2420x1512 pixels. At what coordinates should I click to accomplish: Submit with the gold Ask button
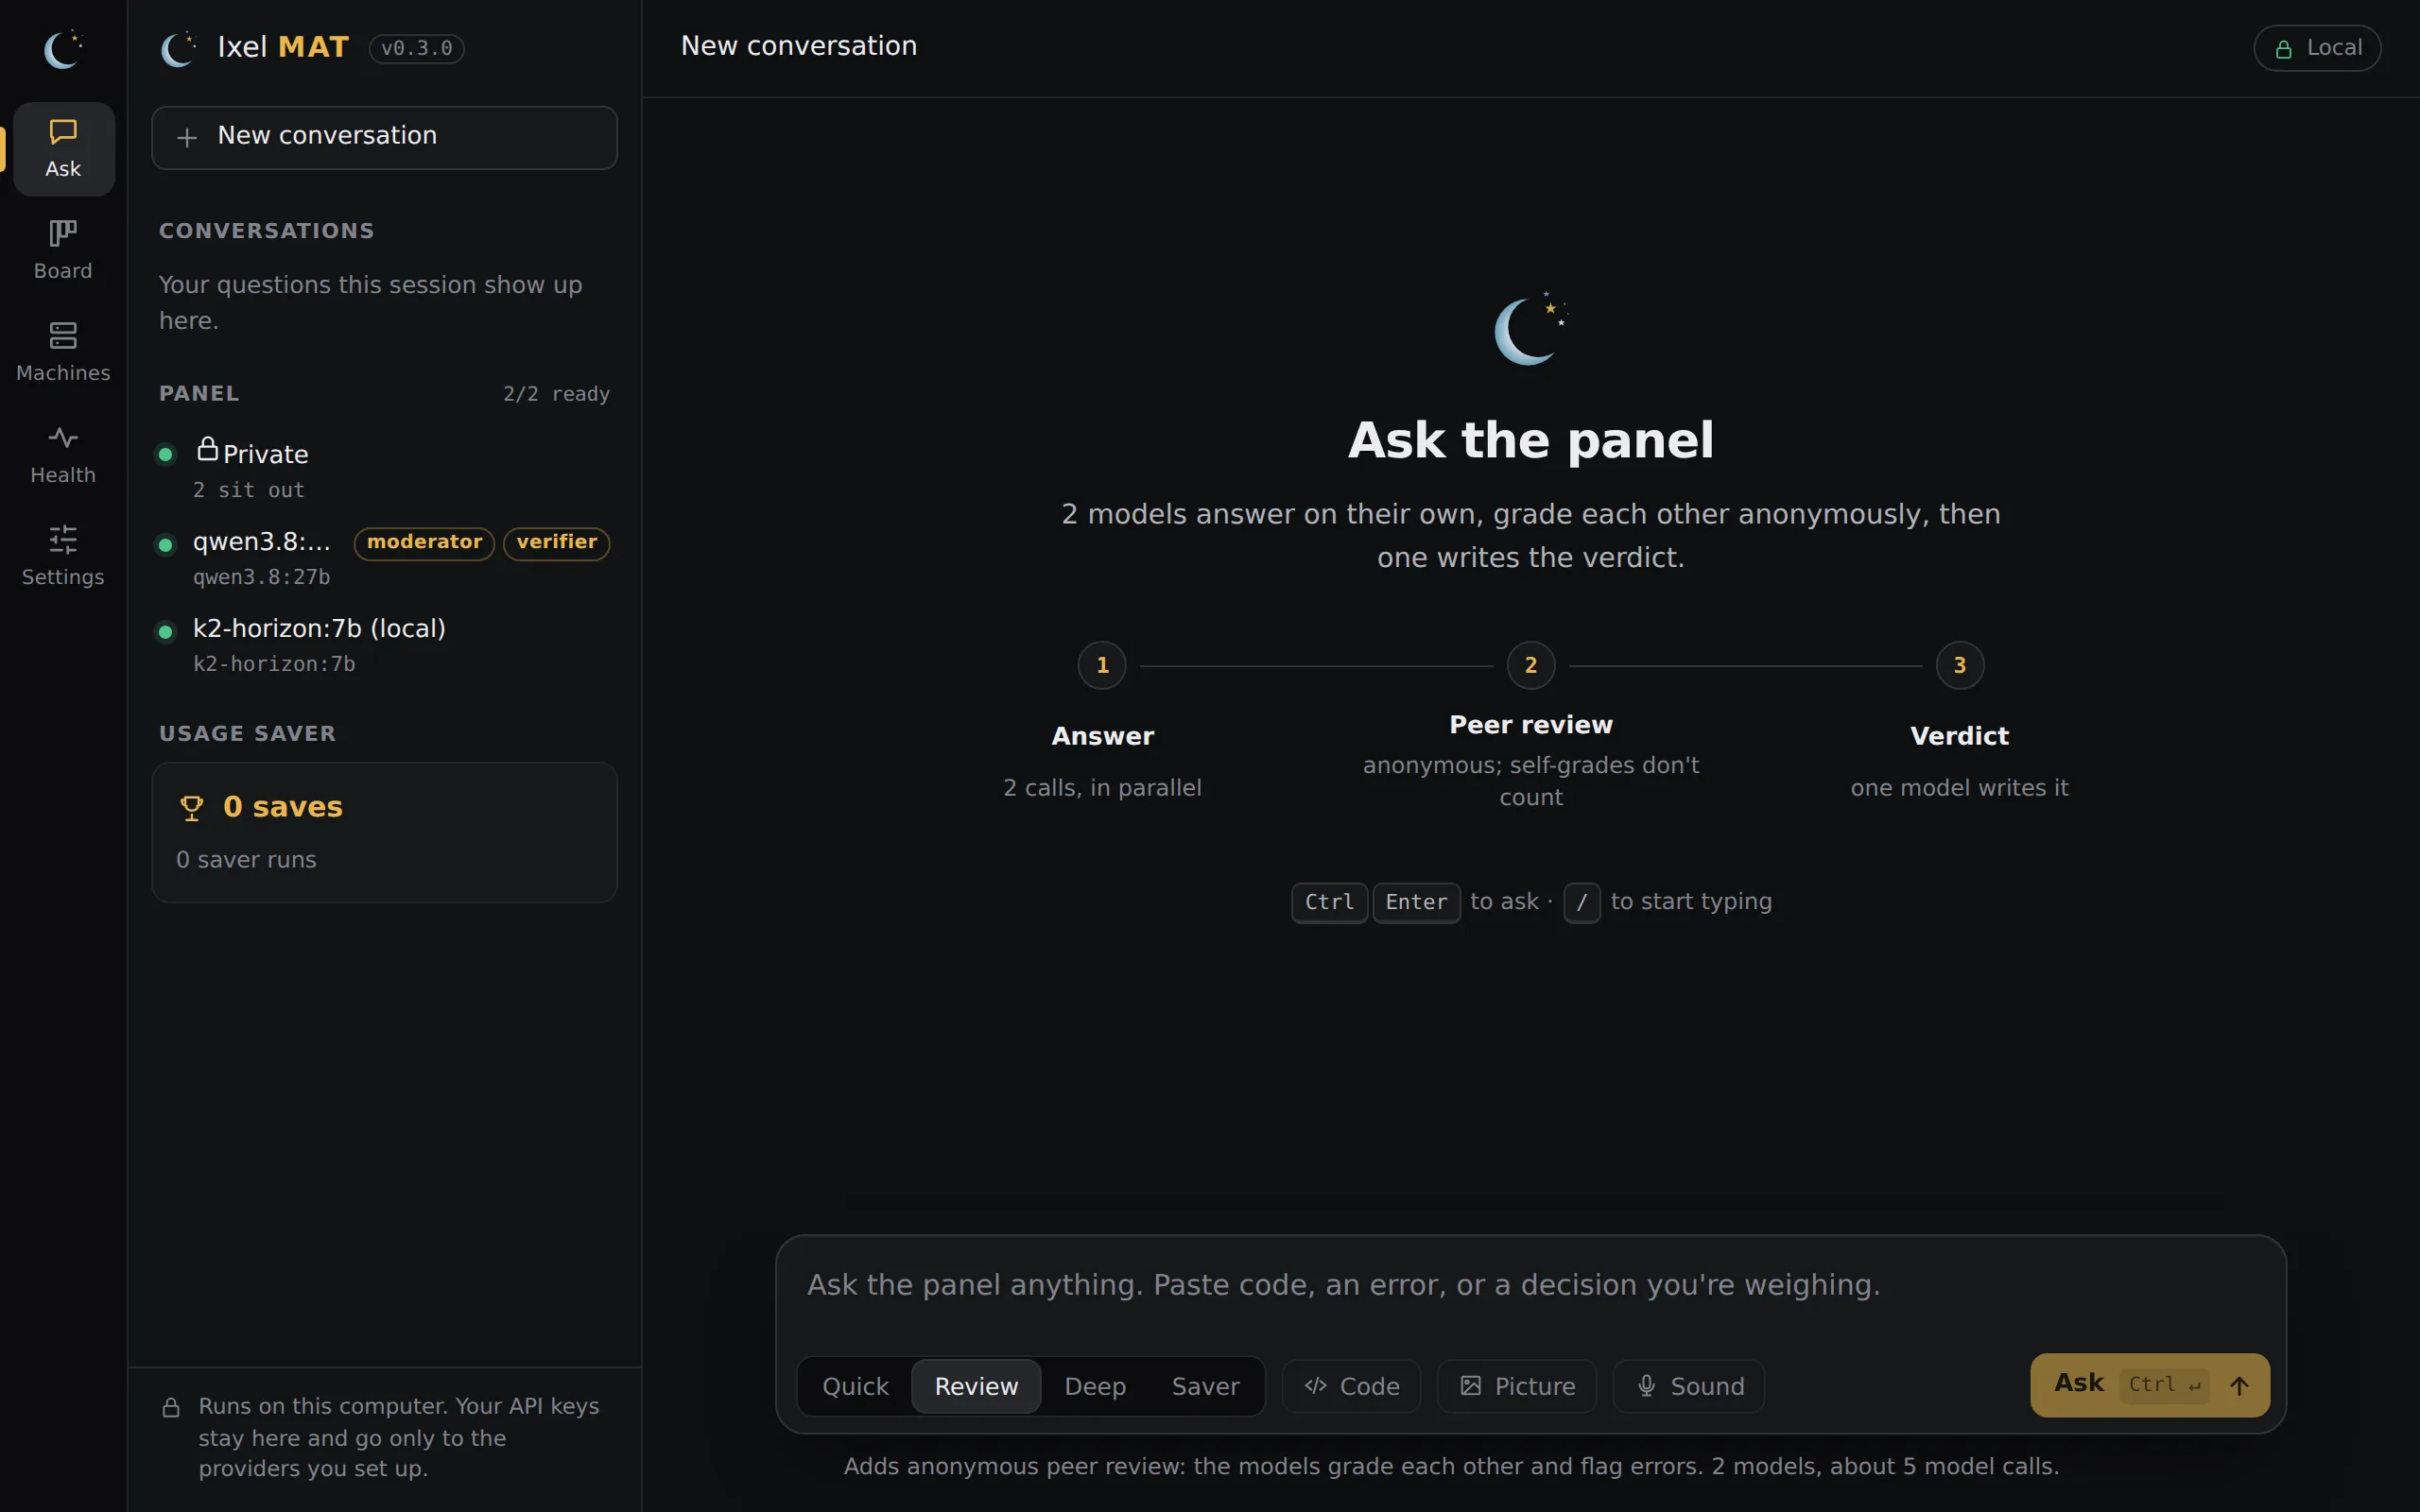[2149, 1385]
